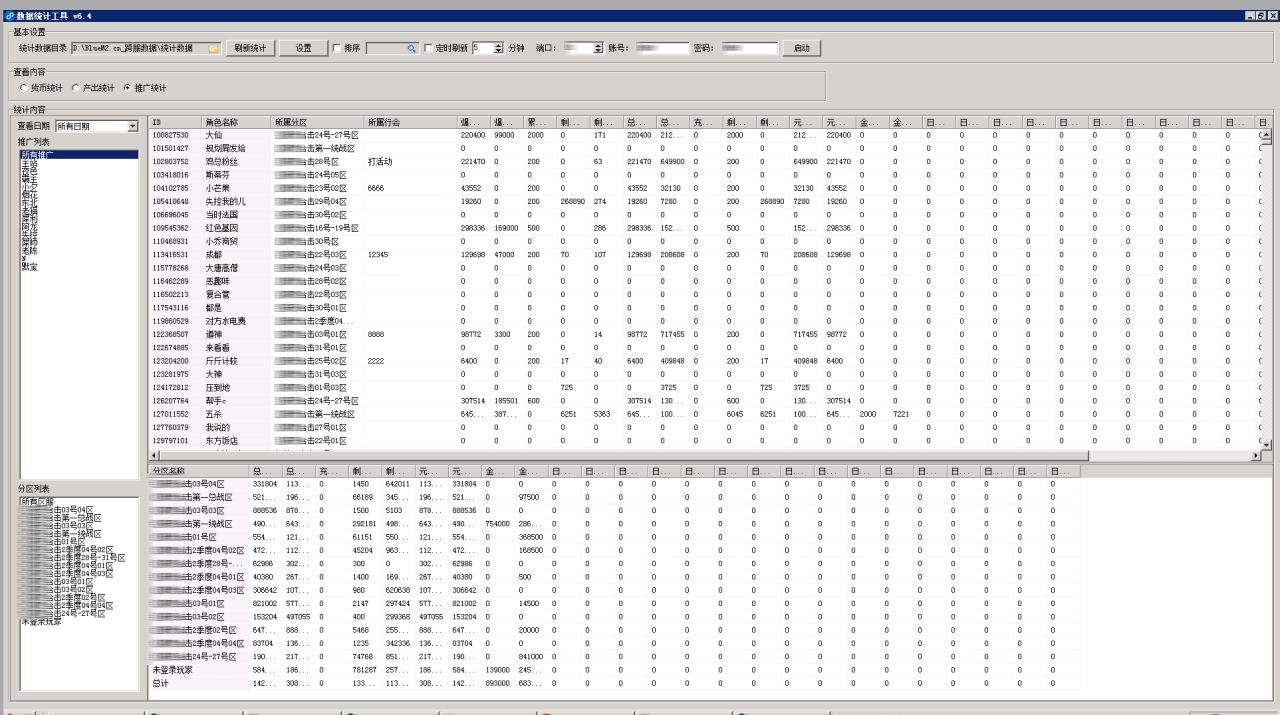The height and width of the screenshot is (715, 1280).
Task: Click the scroll-down arrow of the upper table
Action: (1266, 444)
